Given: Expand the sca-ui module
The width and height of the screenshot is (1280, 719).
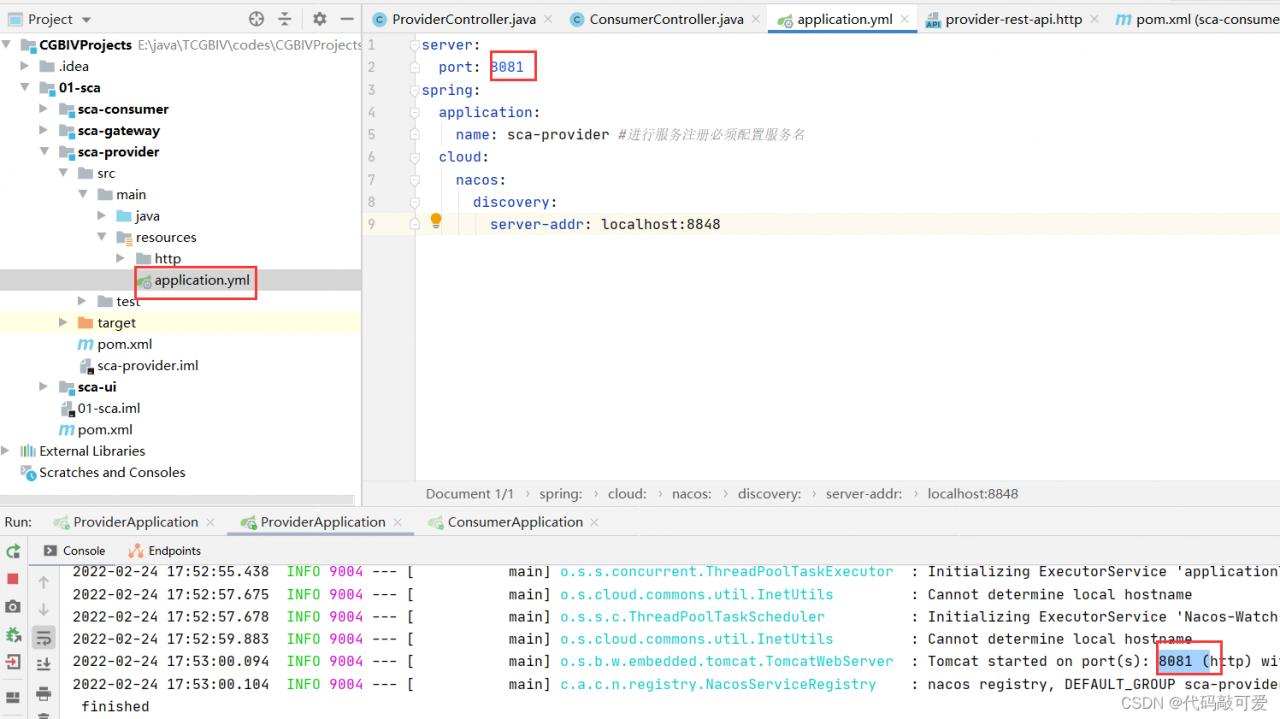Looking at the screenshot, I should (x=44, y=387).
